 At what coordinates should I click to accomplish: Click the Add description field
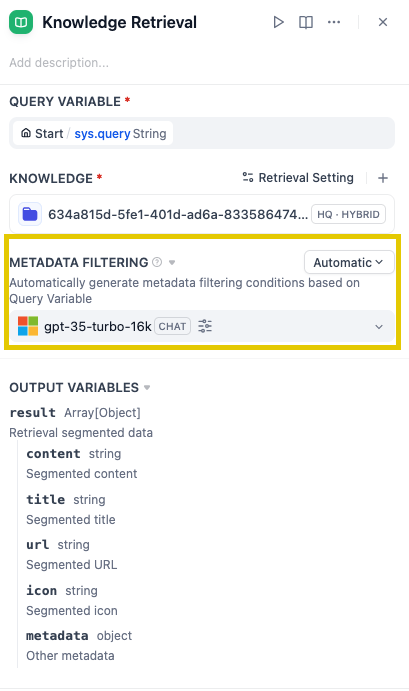point(59,63)
